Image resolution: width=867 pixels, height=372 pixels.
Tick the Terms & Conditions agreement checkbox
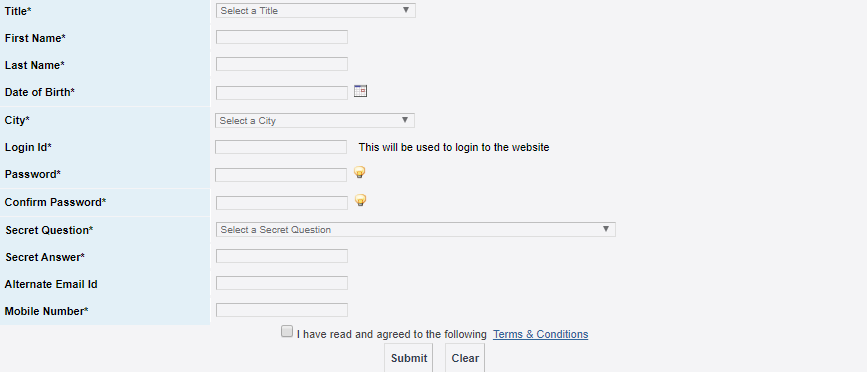(x=286, y=332)
